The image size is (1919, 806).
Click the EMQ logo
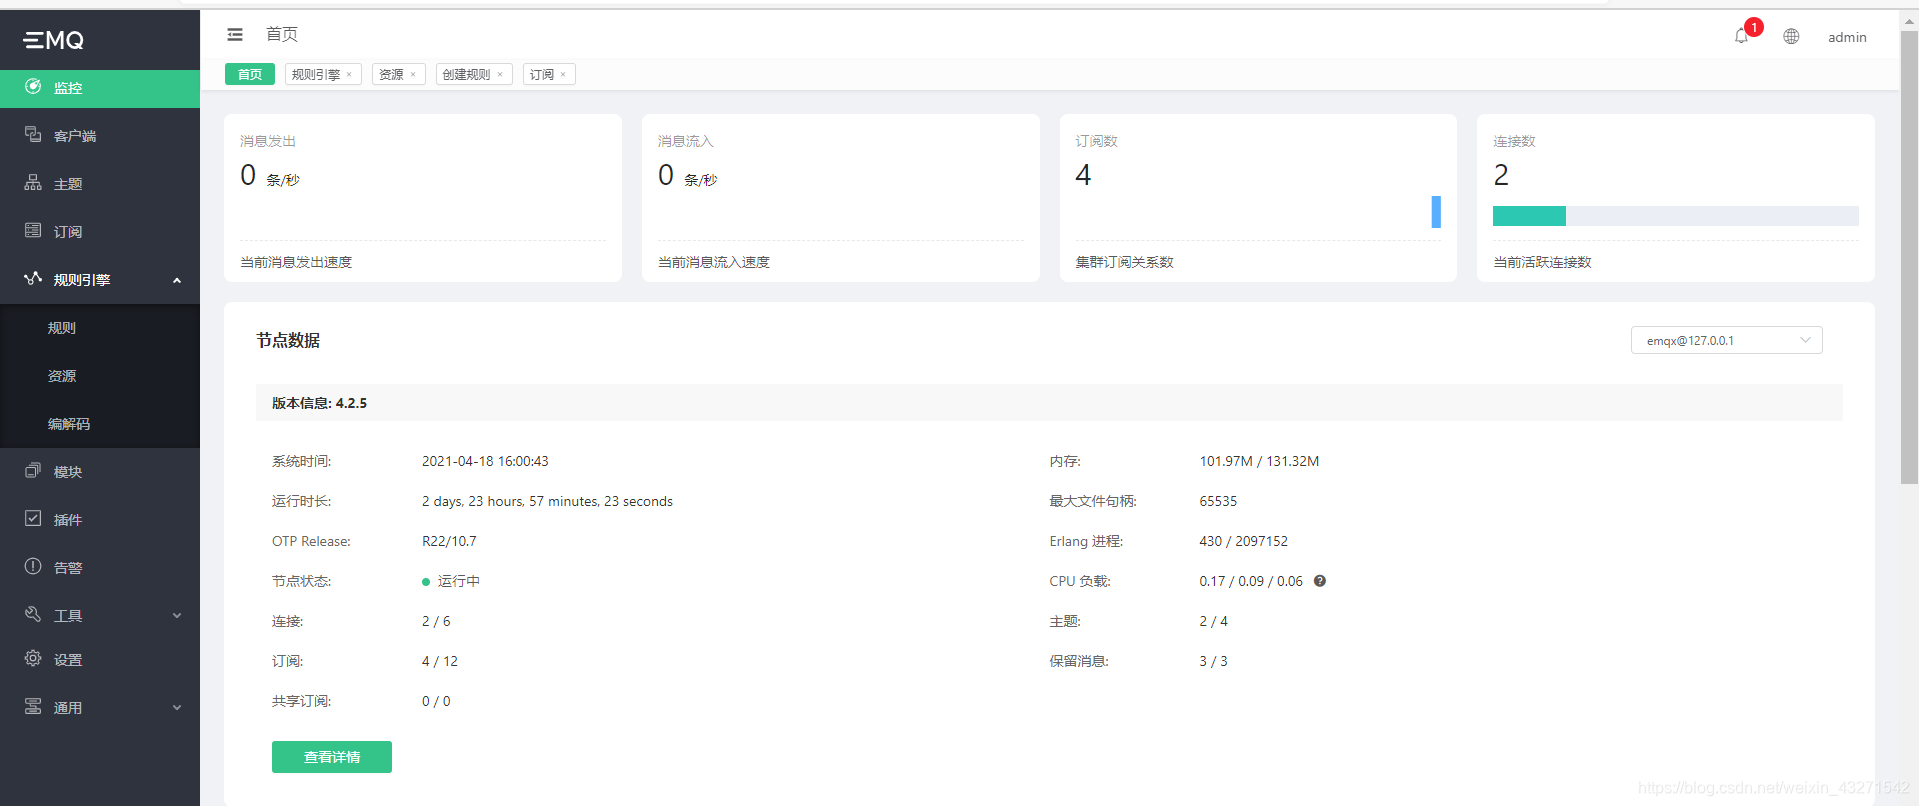tap(54, 40)
